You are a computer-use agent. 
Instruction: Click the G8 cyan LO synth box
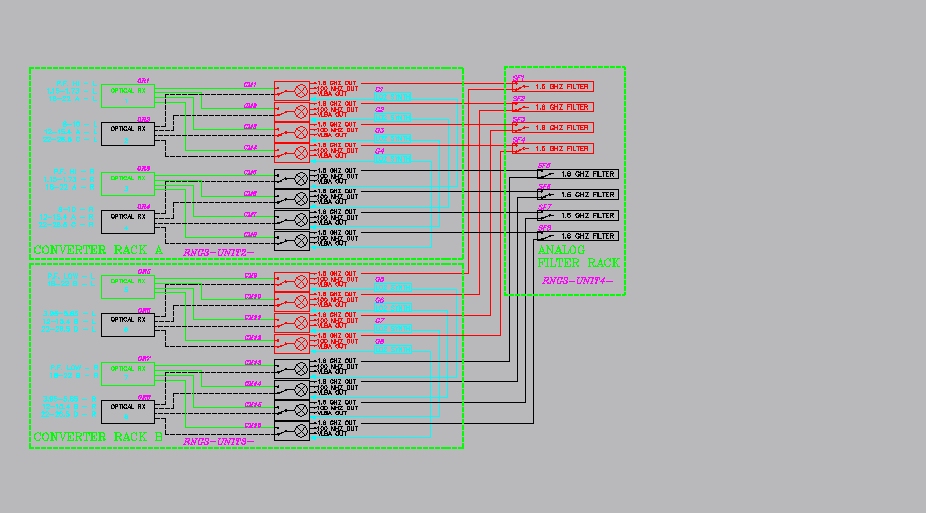pyautogui.click(x=393, y=349)
